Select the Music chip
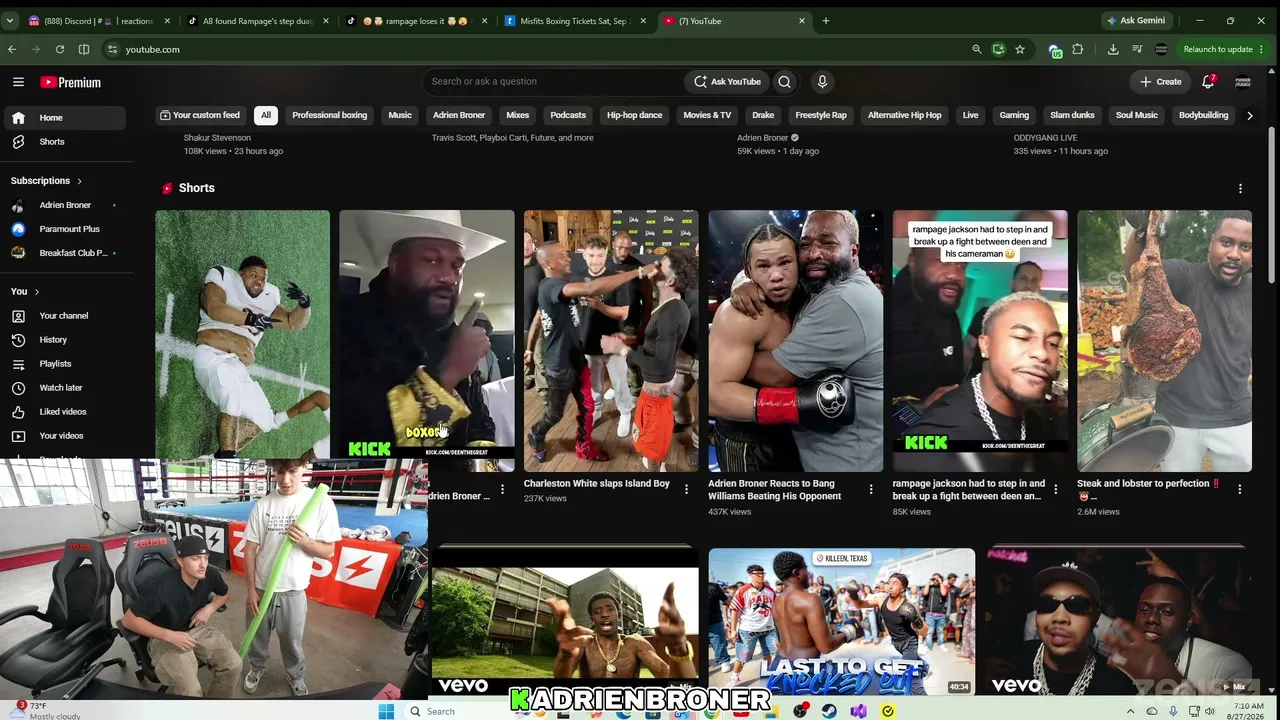Screen dimensions: 1280x720 [x=400, y=115]
